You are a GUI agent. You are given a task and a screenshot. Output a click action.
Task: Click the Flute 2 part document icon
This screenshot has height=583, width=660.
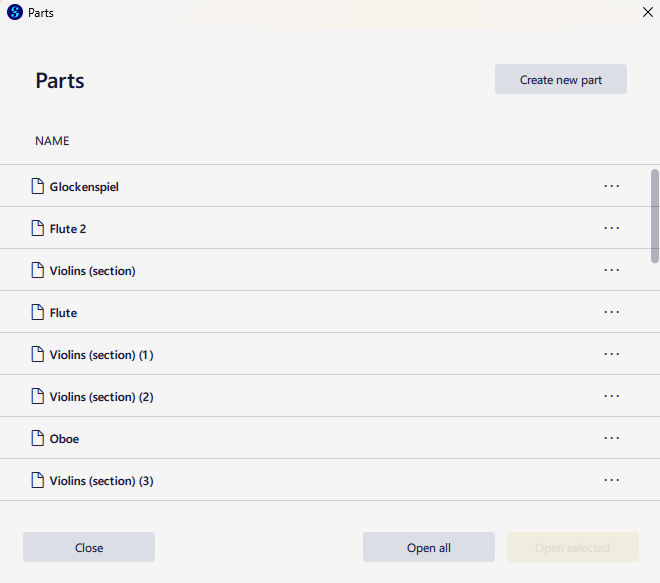point(37,228)
